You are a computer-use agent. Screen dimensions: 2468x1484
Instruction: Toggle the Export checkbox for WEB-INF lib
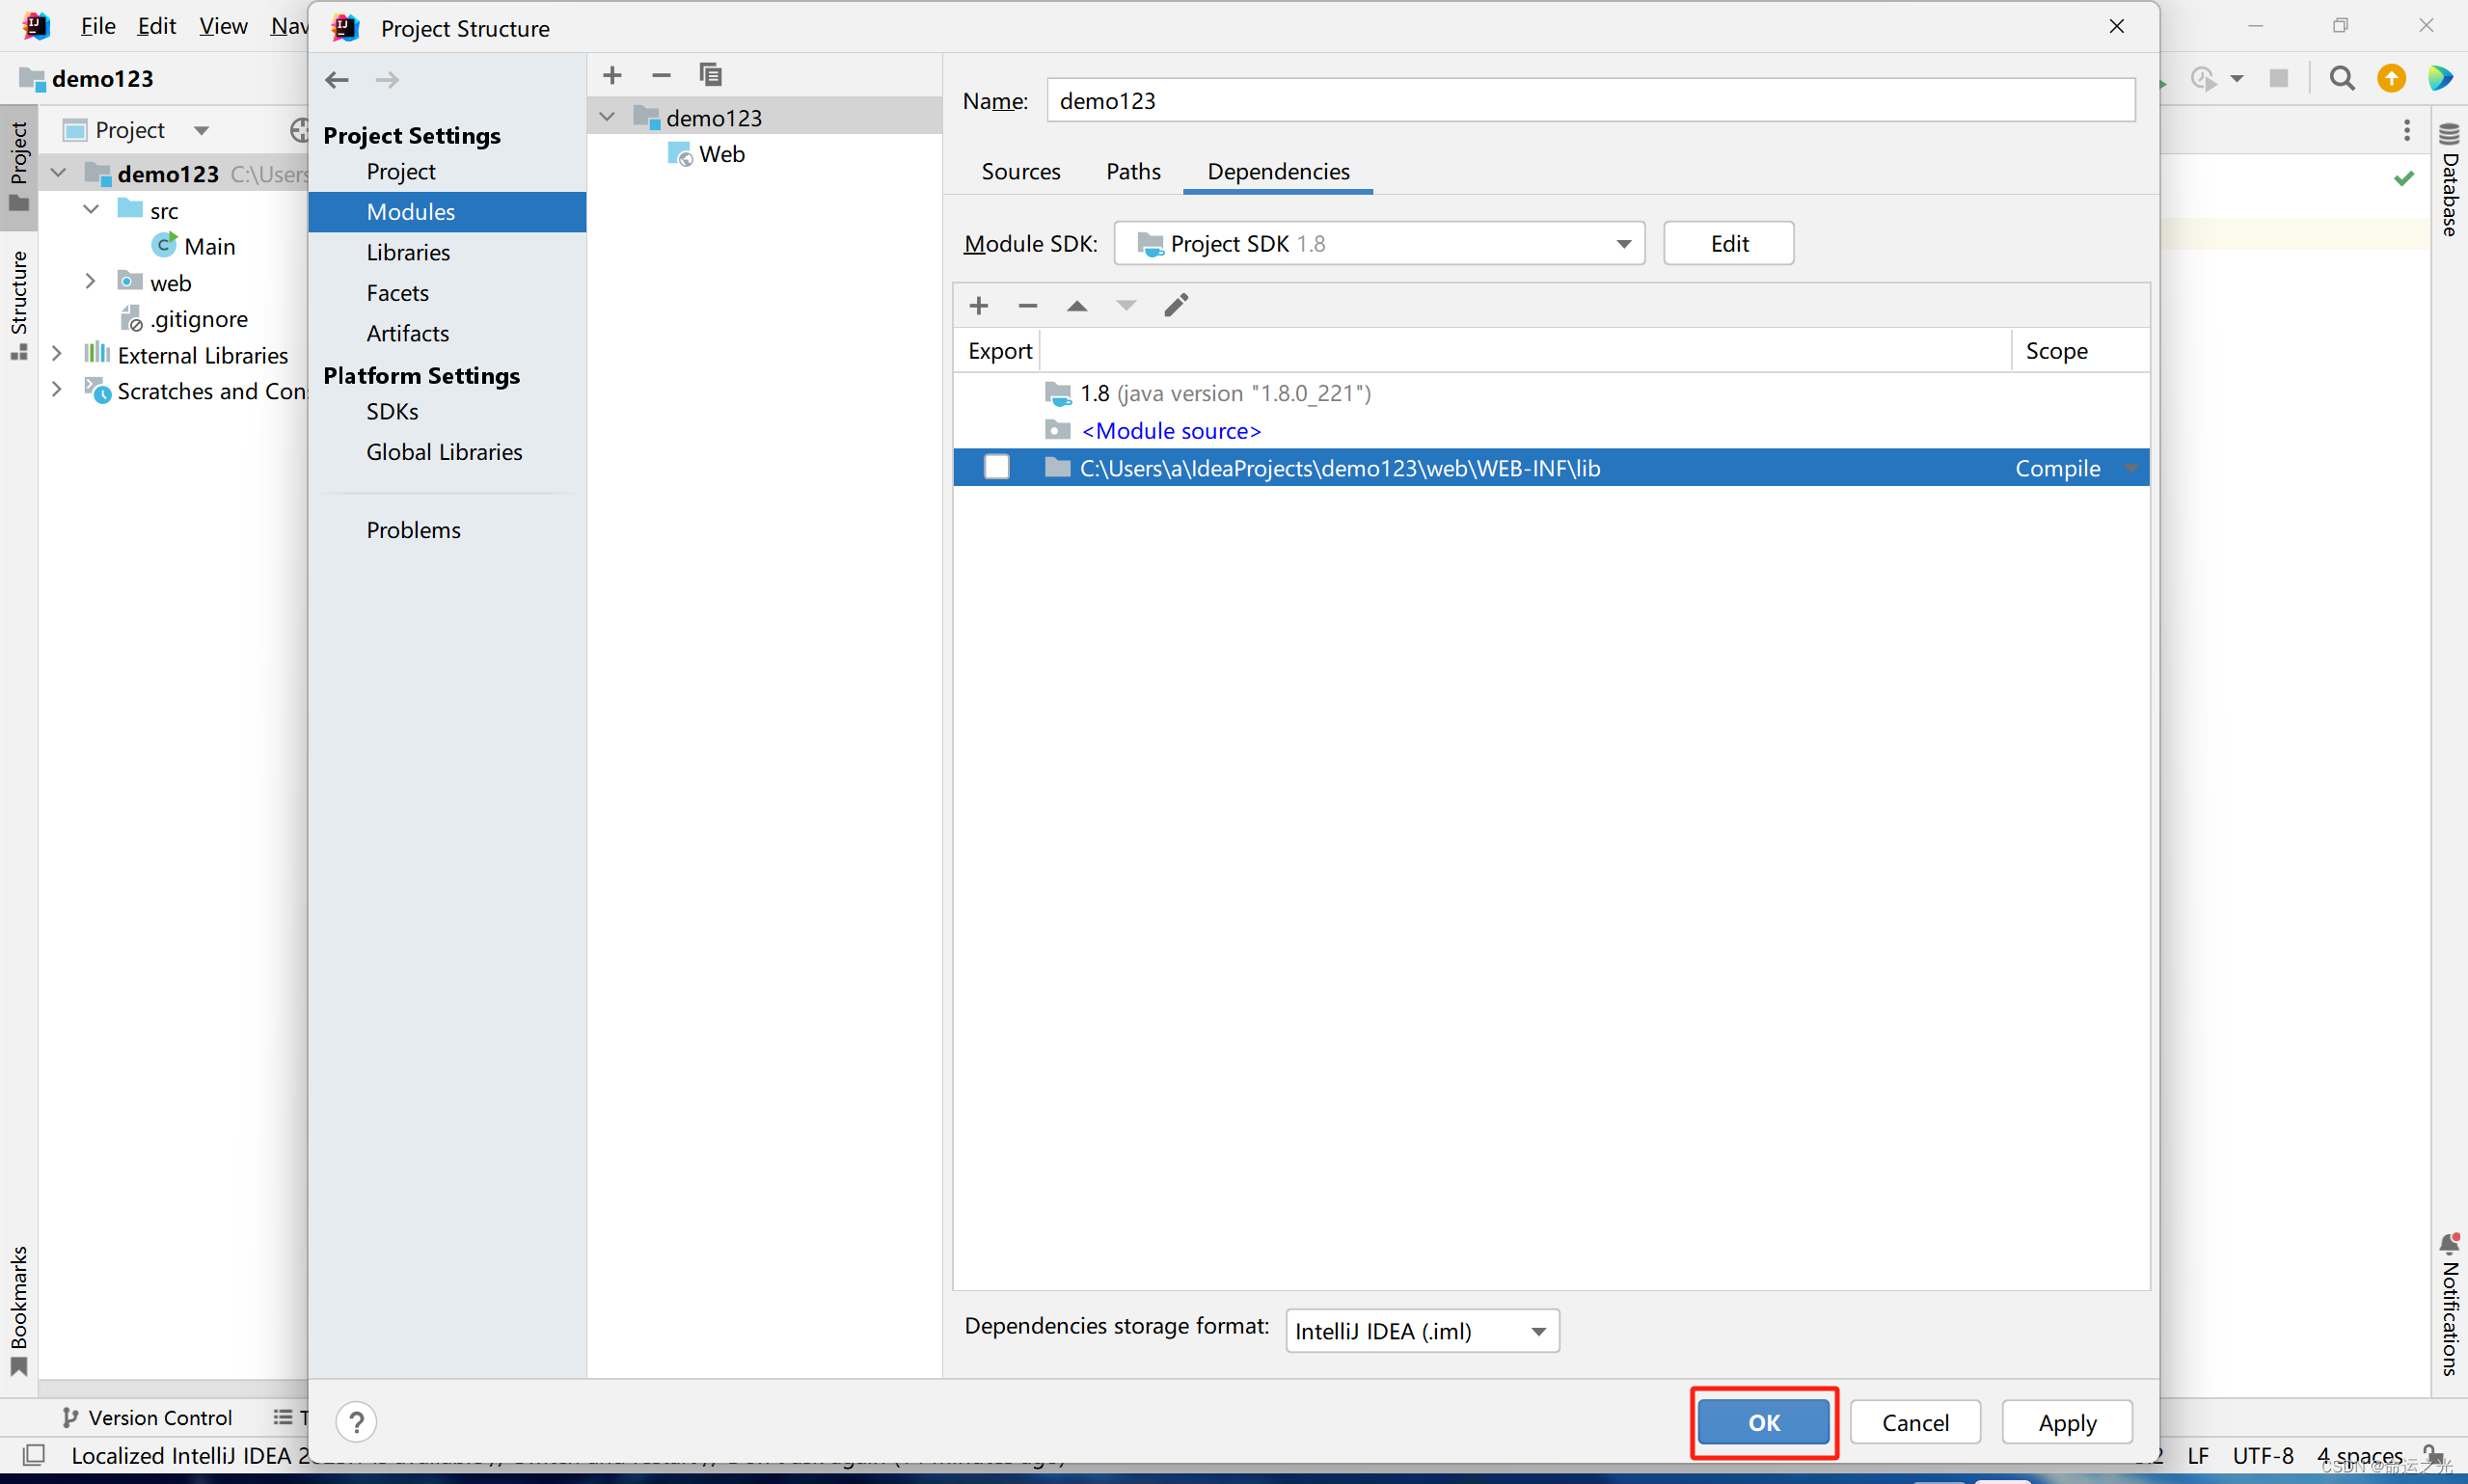point(996,467)
